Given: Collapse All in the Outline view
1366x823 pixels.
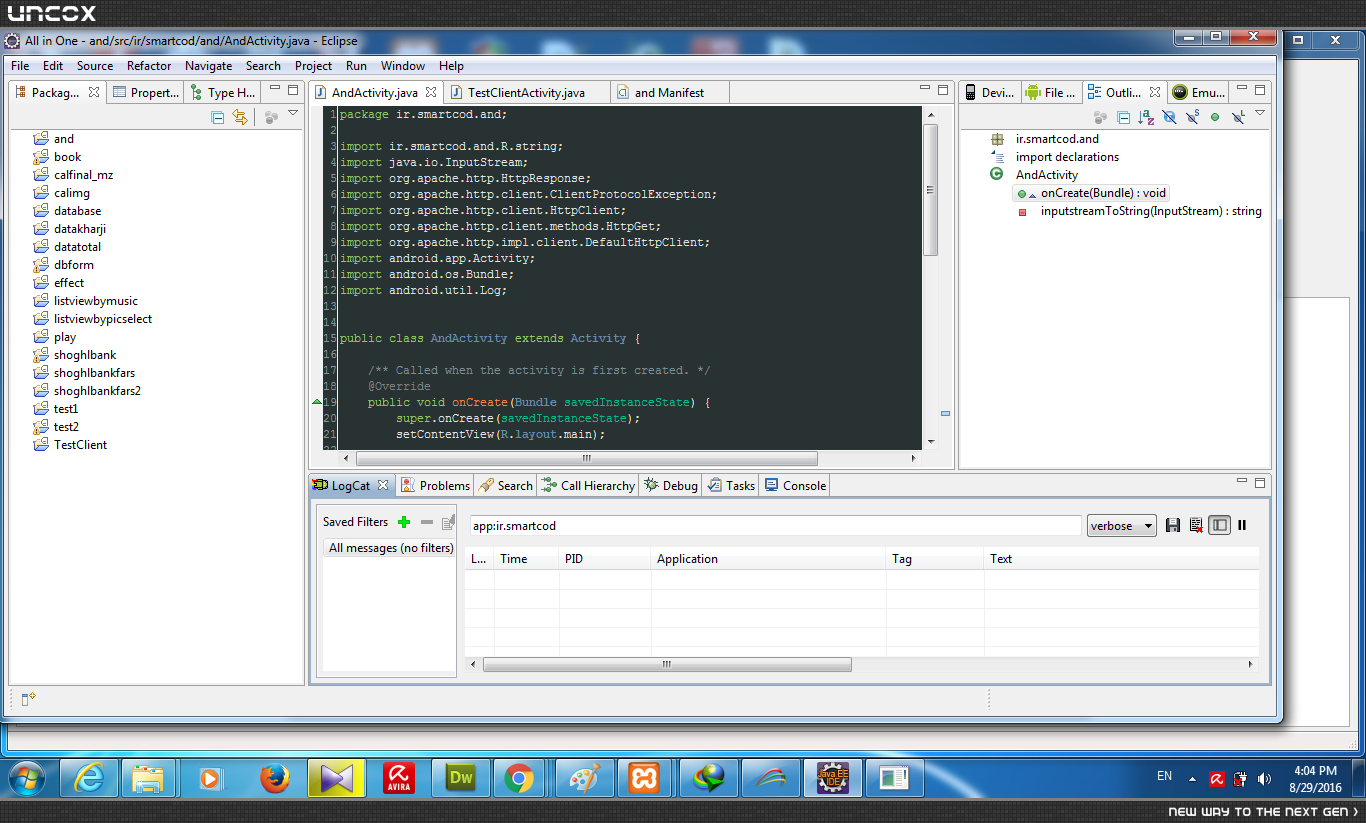Looking at the screenshot, I should click(1123, 117).
